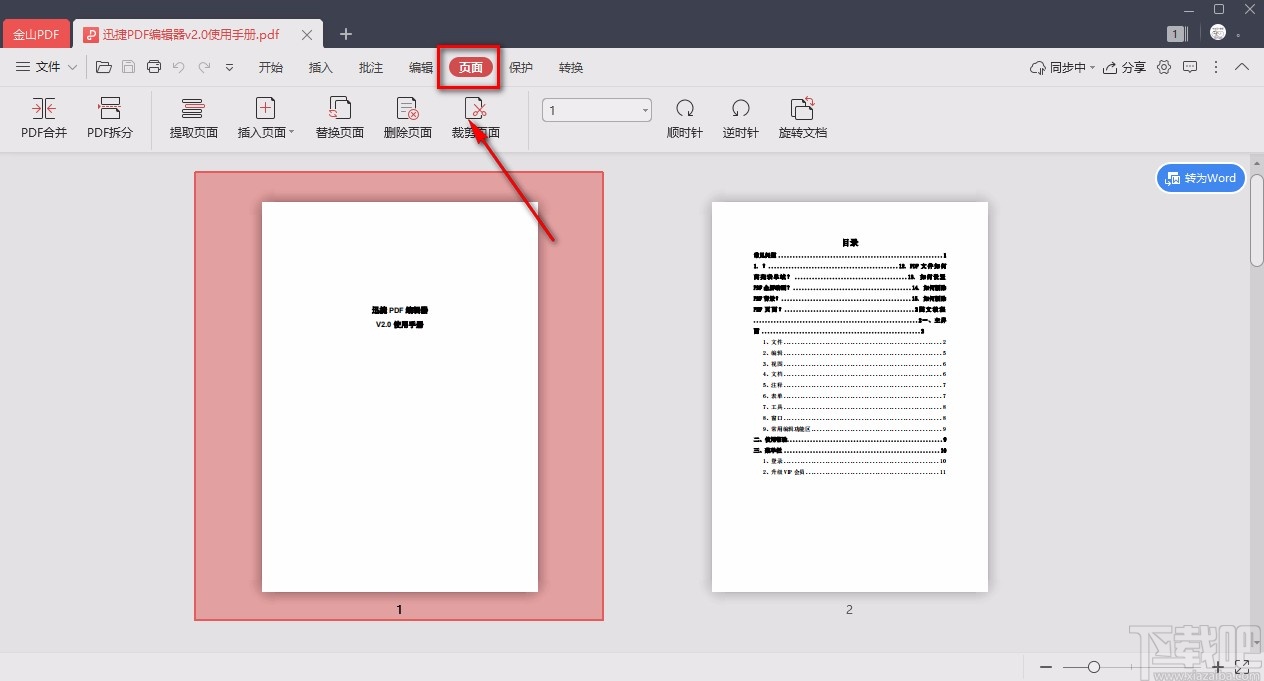This screenshot has height=681, width=1264.
Task: Open the PDF合并 merge tool
Action: [44, 119]
